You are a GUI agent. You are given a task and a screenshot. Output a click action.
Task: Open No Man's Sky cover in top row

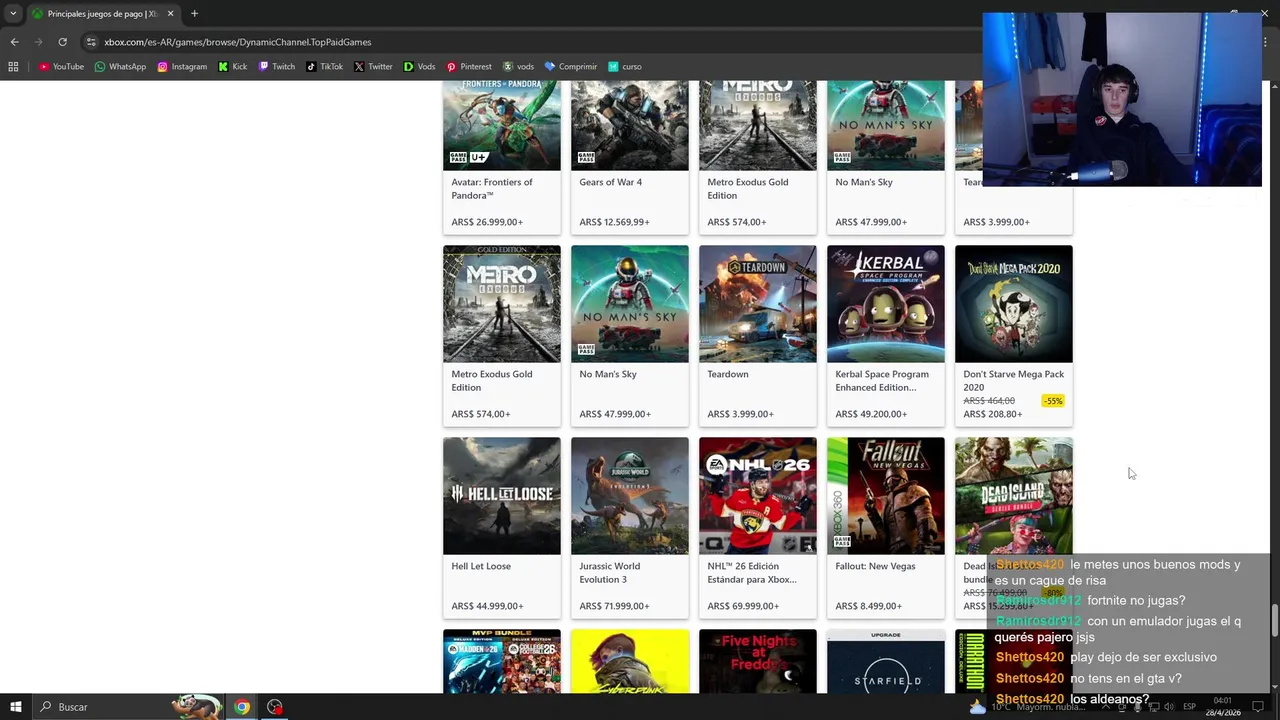point(886,125)
